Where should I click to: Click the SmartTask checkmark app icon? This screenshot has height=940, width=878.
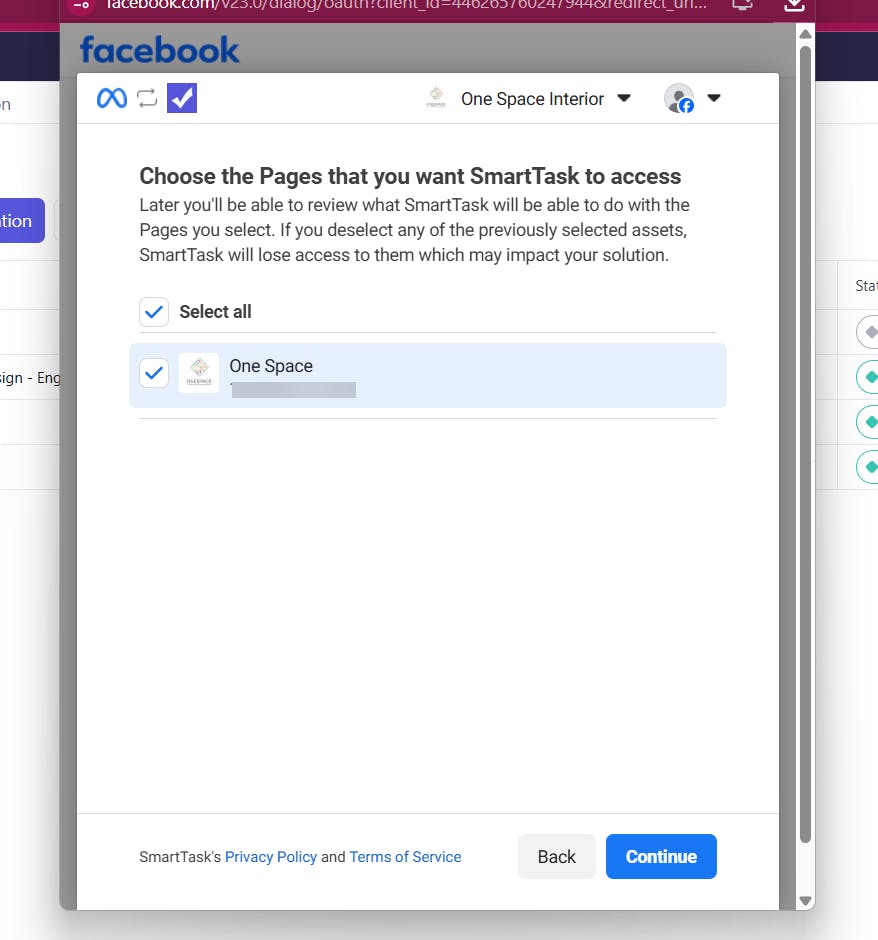(x=182, y=98)
